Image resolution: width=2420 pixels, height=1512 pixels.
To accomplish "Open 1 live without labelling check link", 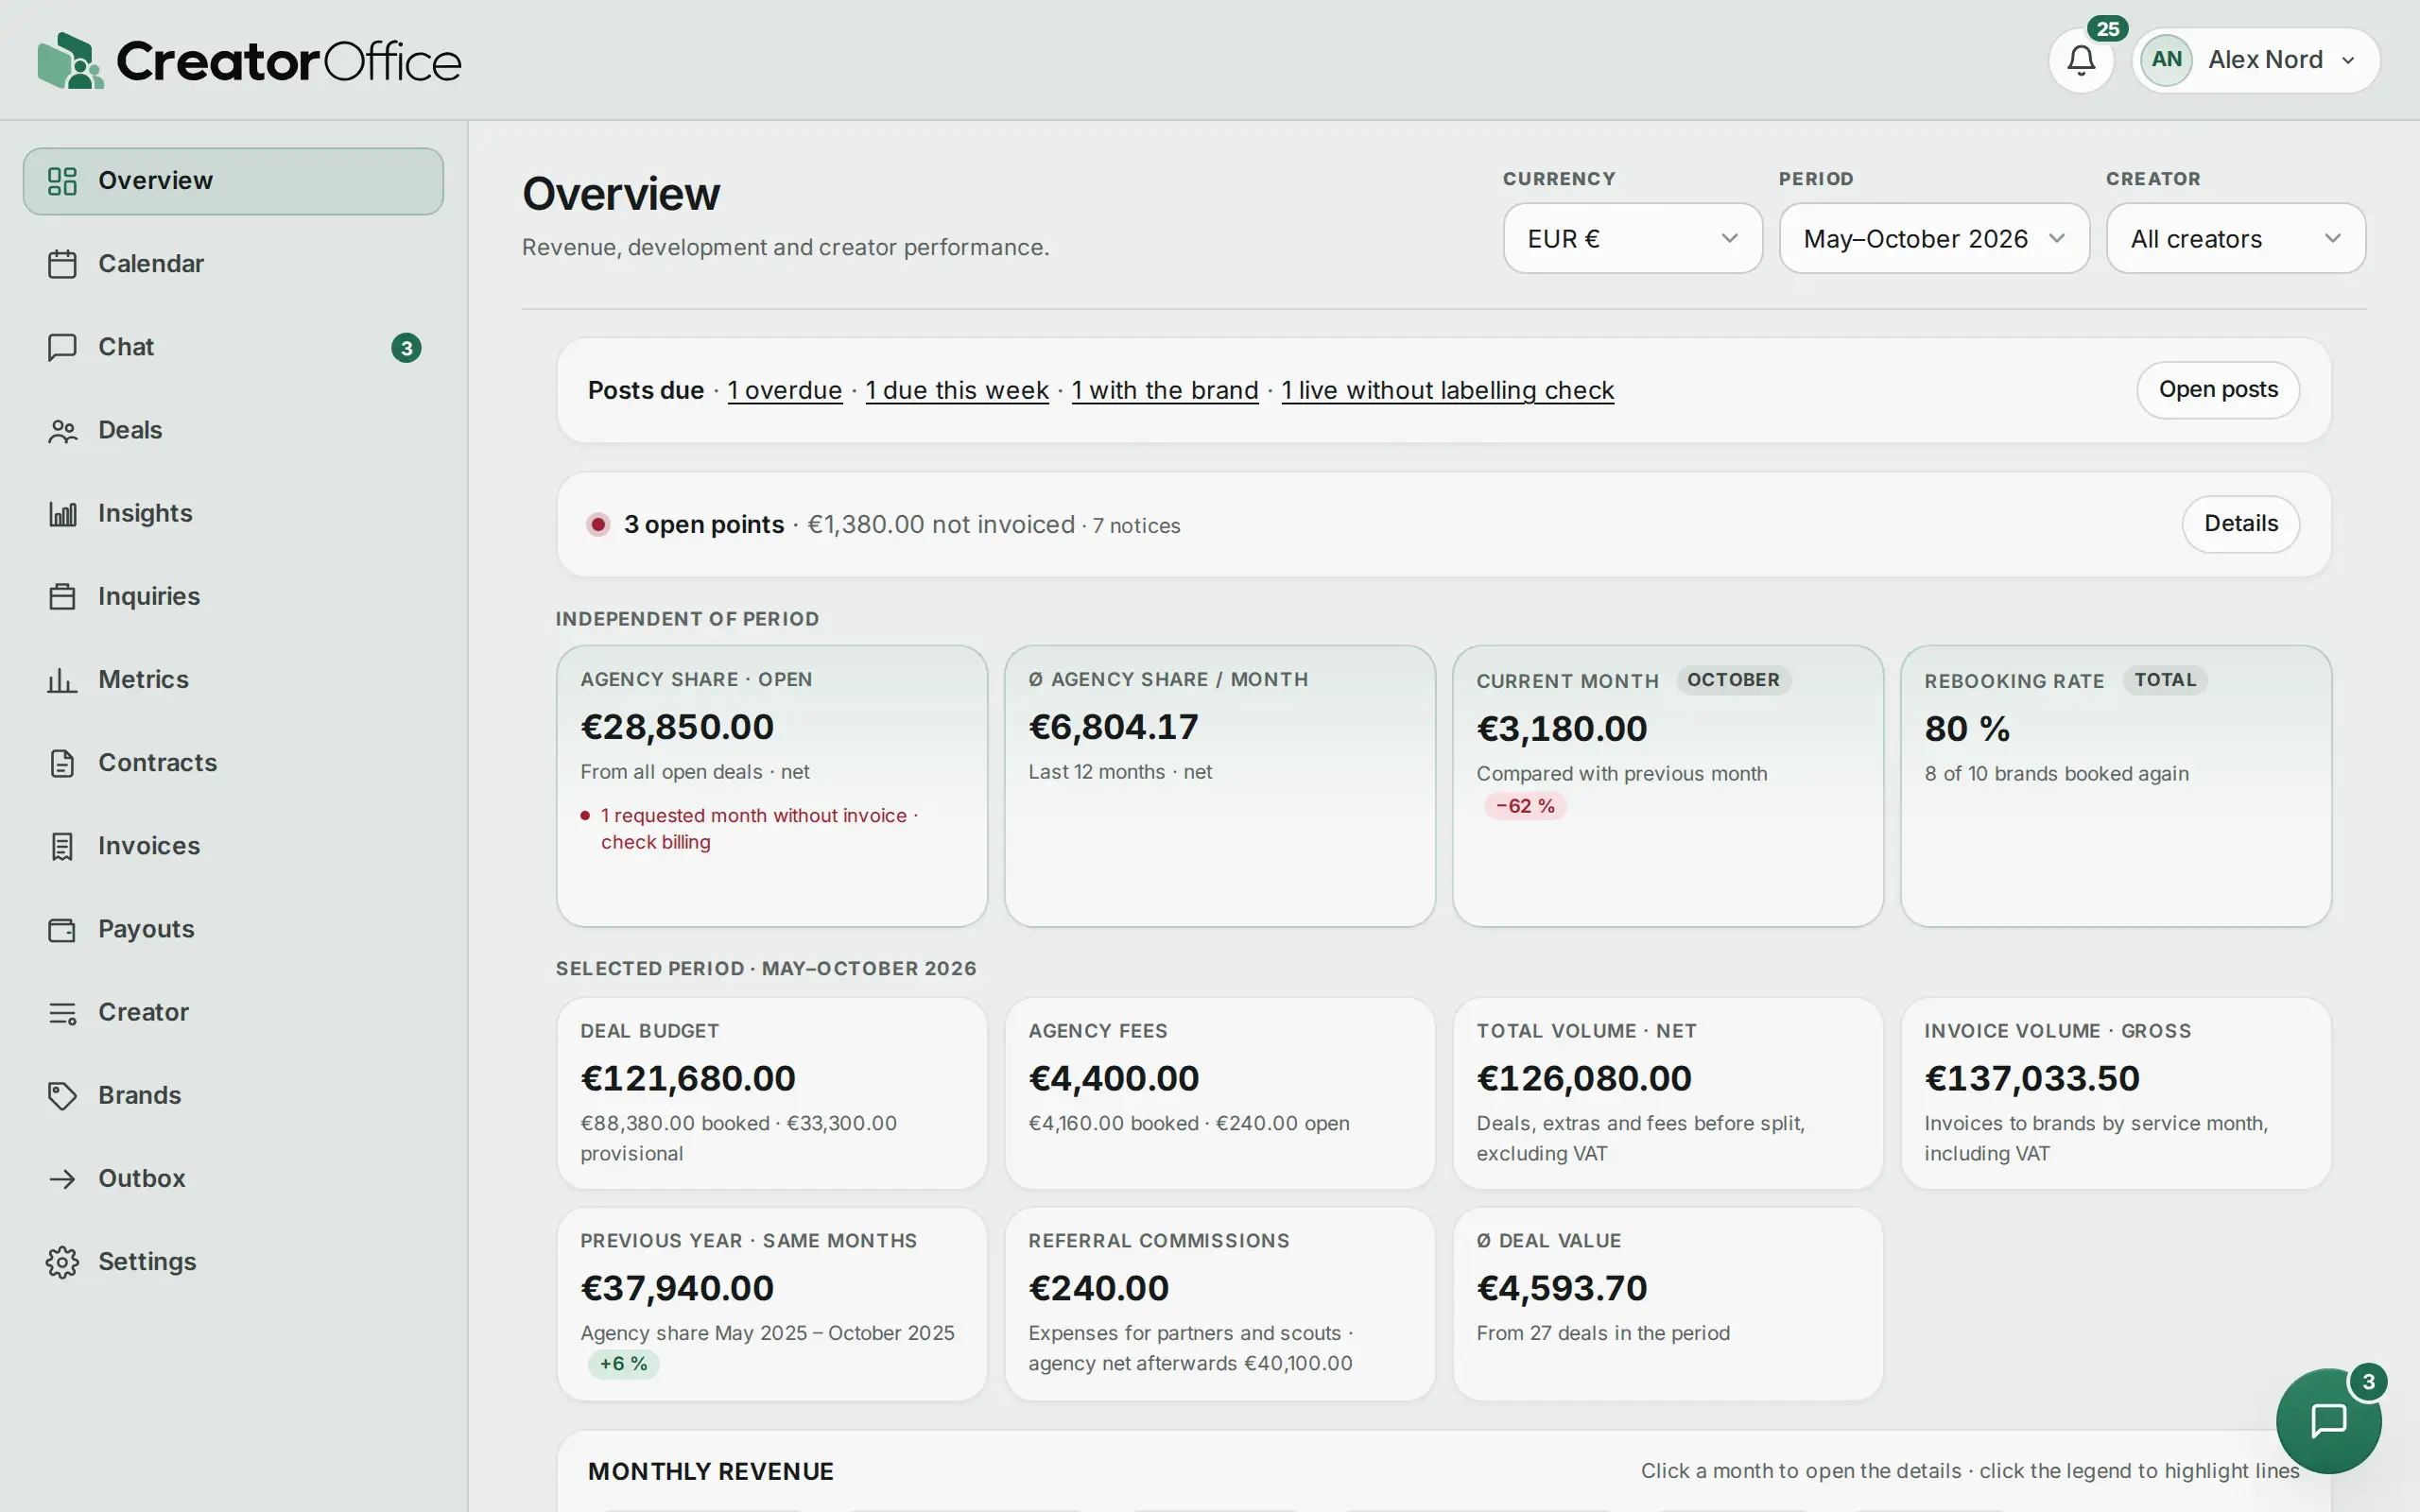I will click(x=1448, y=390).
